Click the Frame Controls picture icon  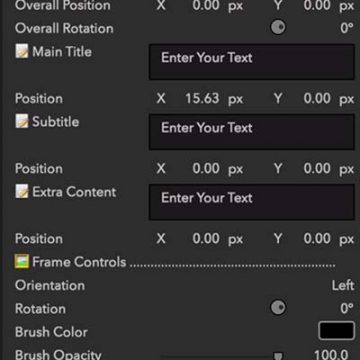pyautogui.click(x=22, y=262)
